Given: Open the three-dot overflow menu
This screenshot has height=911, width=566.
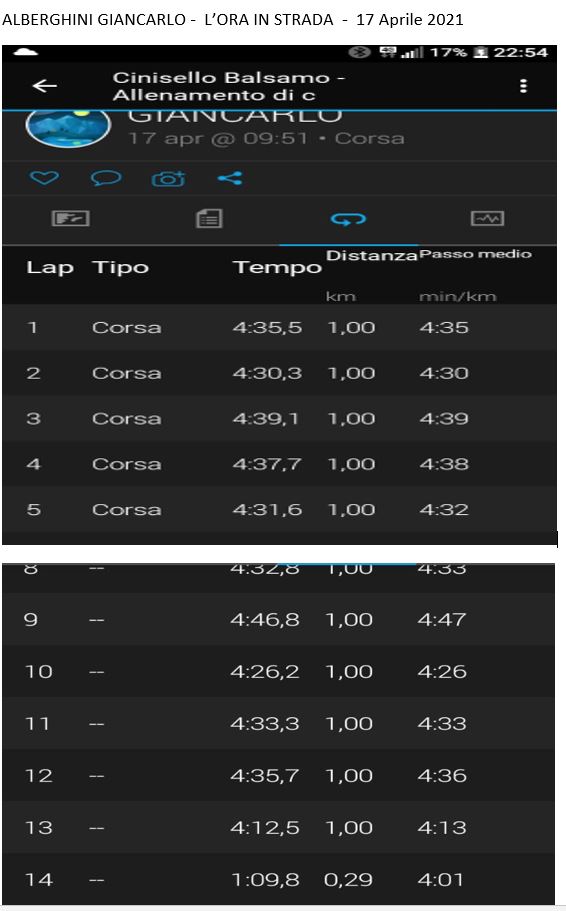Looking at the screenshot, I should pos(523,86).
